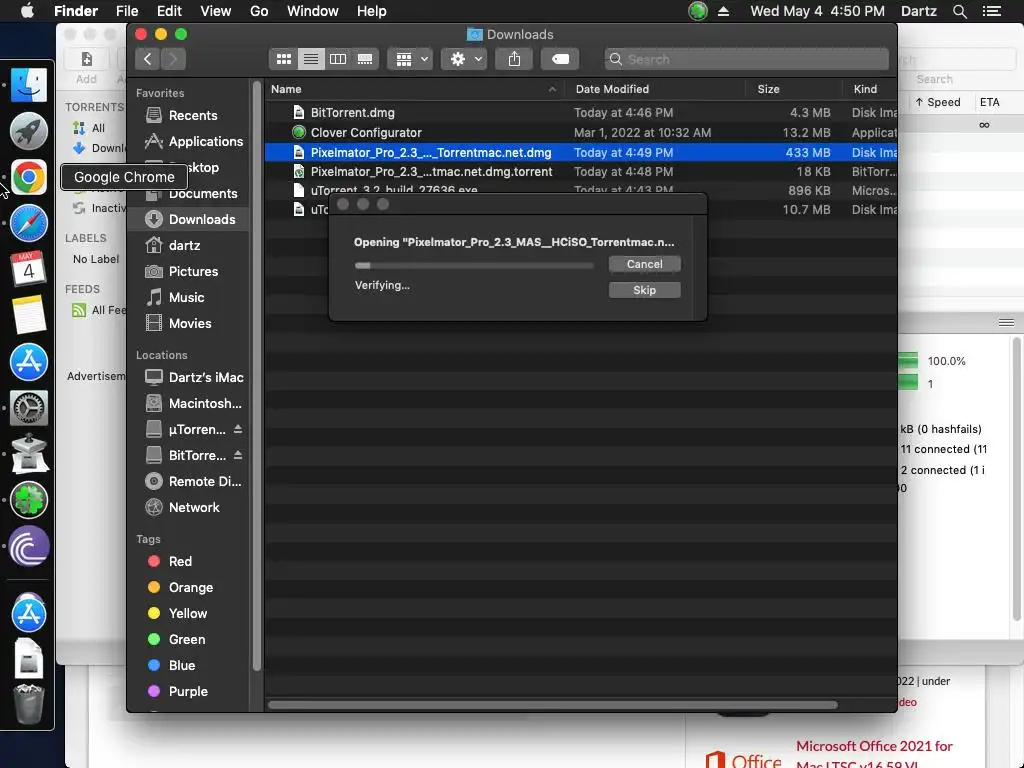Select Pixelmator_Pro torrentmac.net.dmg.torrent file
The image size is (1024, 768).
[581, 172]
